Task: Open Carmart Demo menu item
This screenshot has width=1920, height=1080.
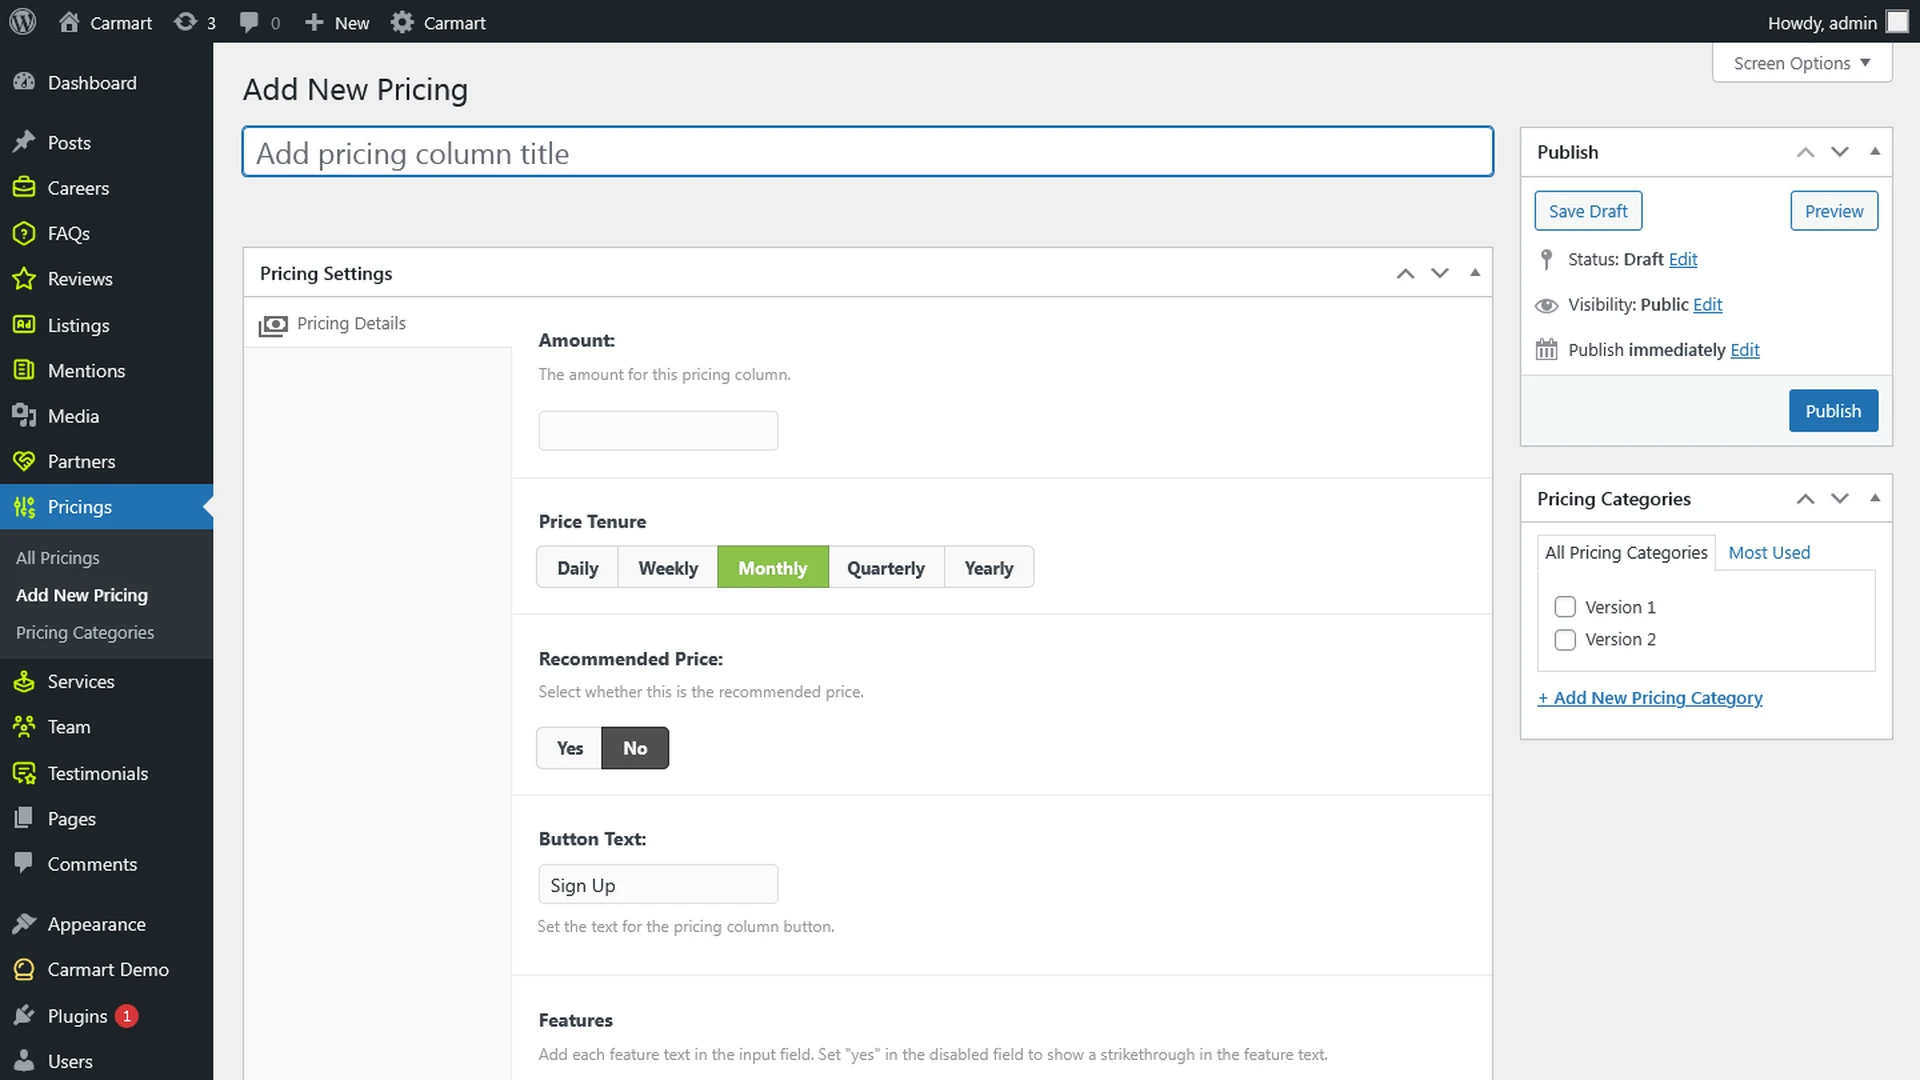Action: click(106, 969)
